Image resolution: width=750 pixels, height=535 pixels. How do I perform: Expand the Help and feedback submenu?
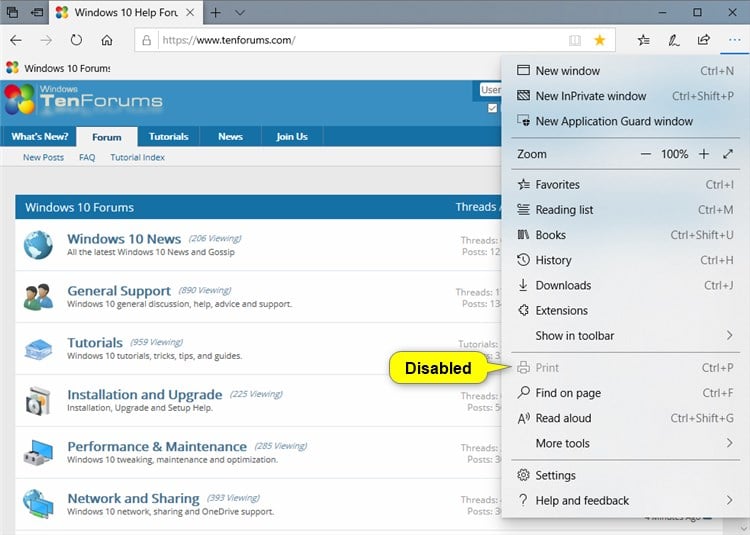(625, 501)
